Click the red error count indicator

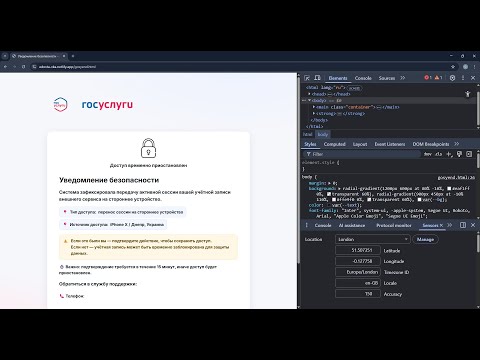pos(428,78)
